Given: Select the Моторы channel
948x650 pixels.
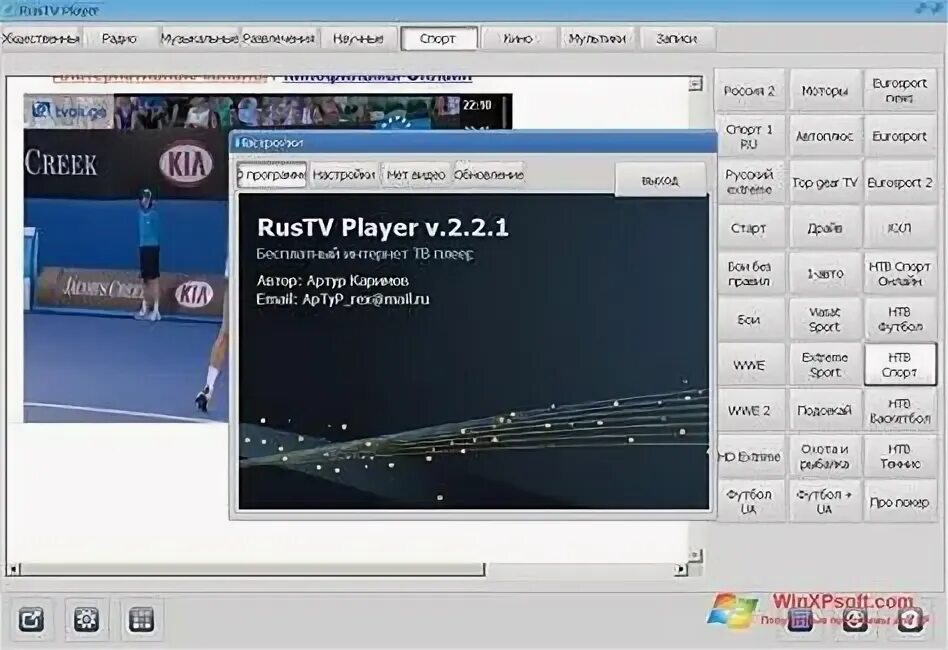Looking at the screenshot, I should [825, 91].
